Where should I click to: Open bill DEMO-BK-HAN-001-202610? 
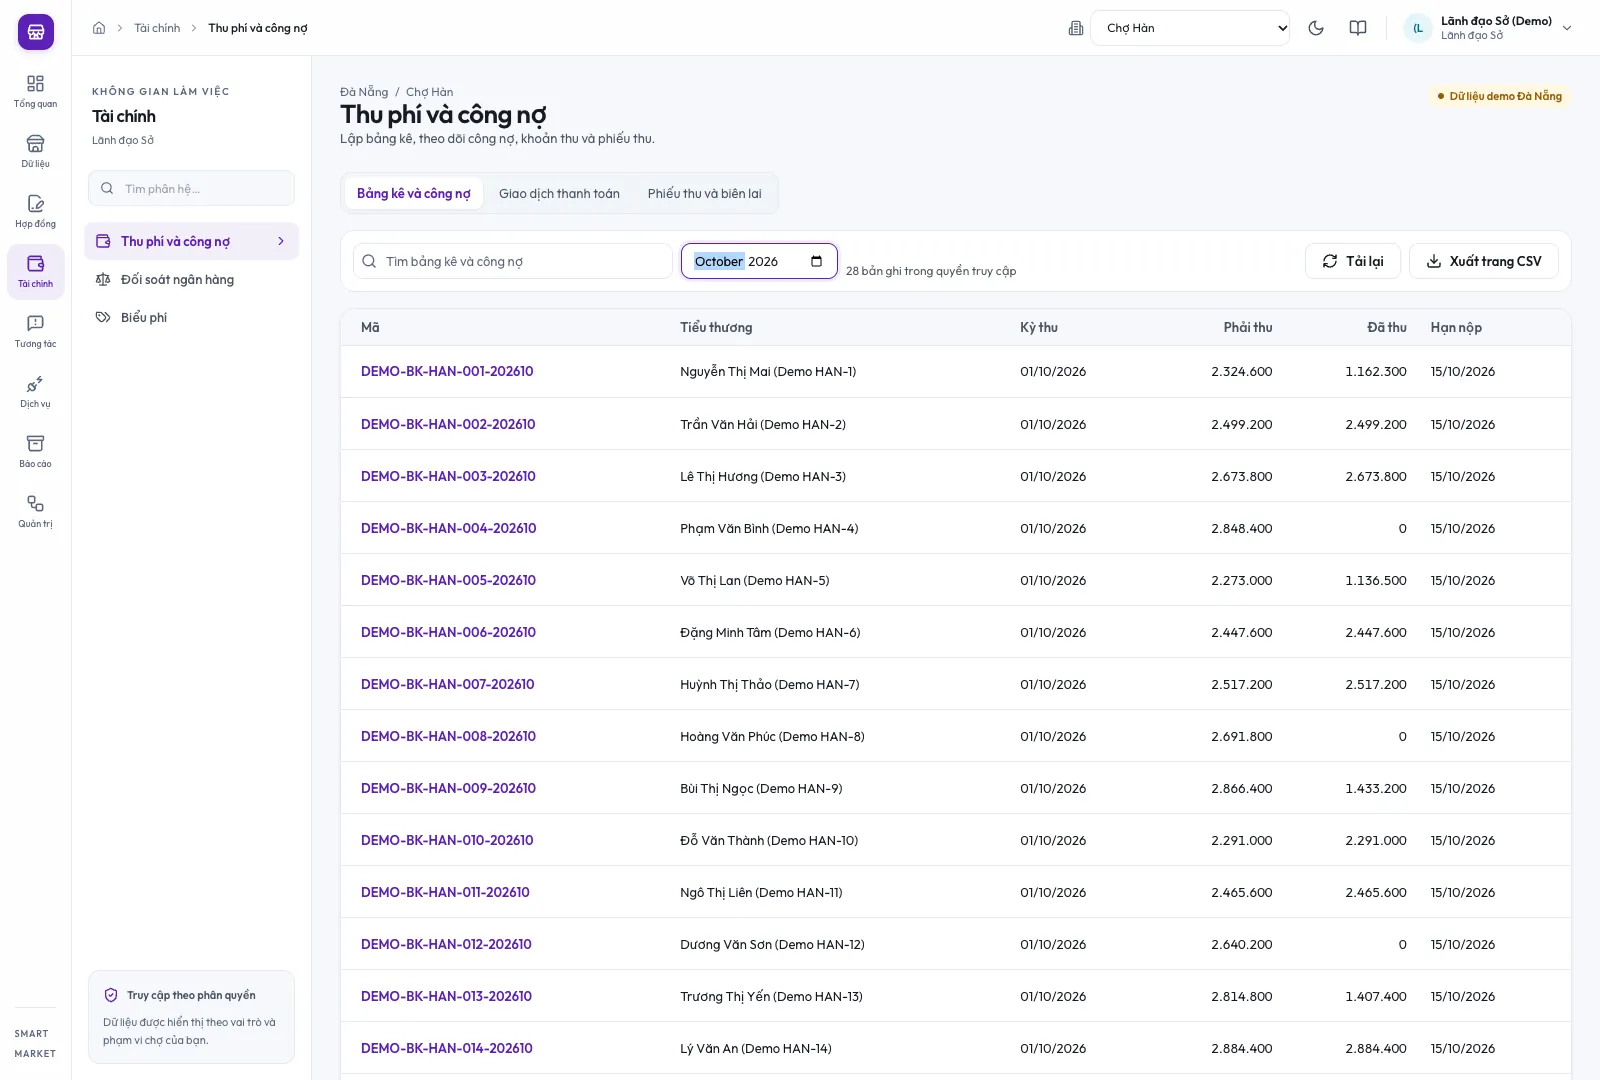pyautogui.click(x=447, y=372)
